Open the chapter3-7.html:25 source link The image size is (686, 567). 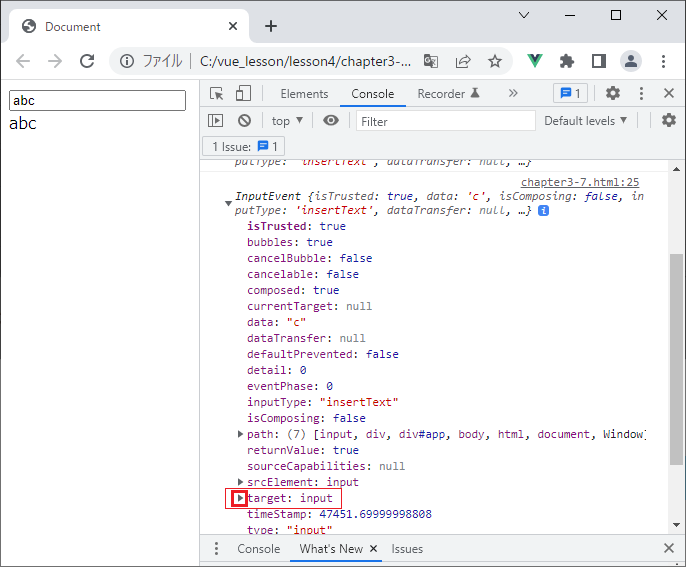(580, 182)
